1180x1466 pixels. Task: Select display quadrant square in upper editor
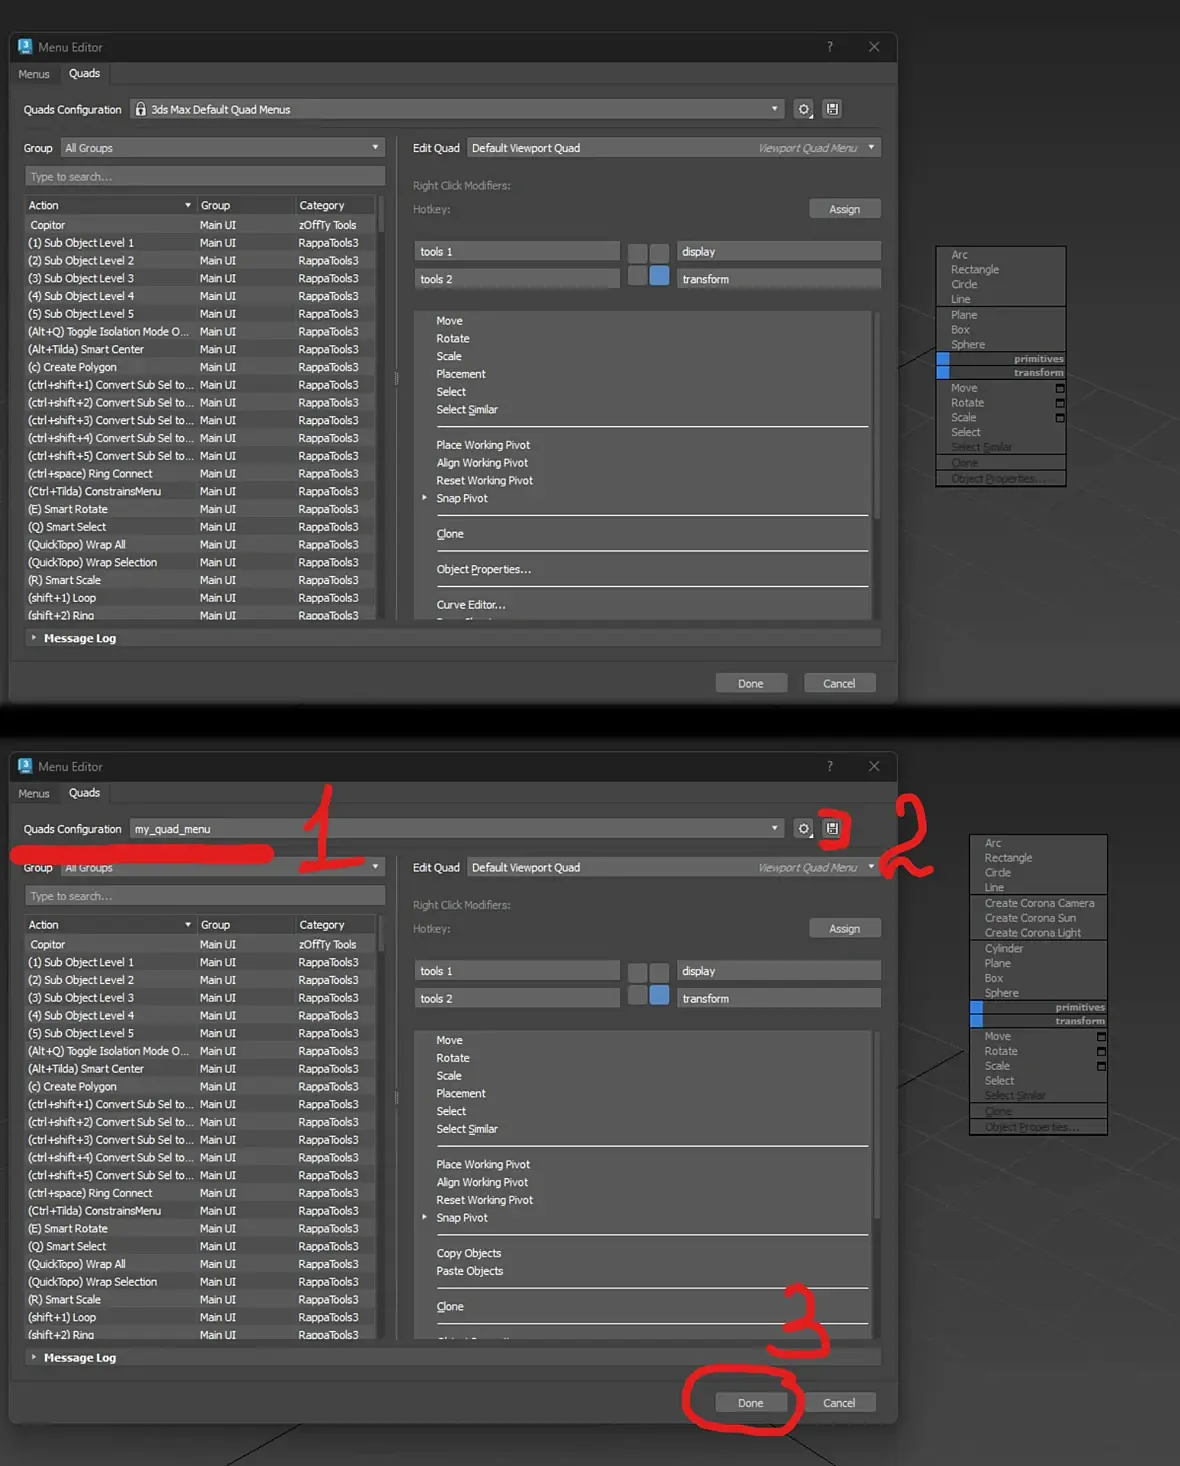click(x=659, y=253)
